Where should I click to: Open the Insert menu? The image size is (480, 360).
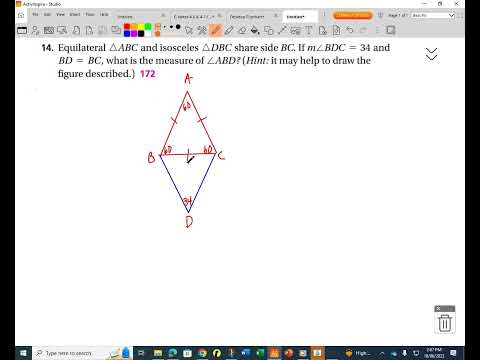click(x=75, y=14)
